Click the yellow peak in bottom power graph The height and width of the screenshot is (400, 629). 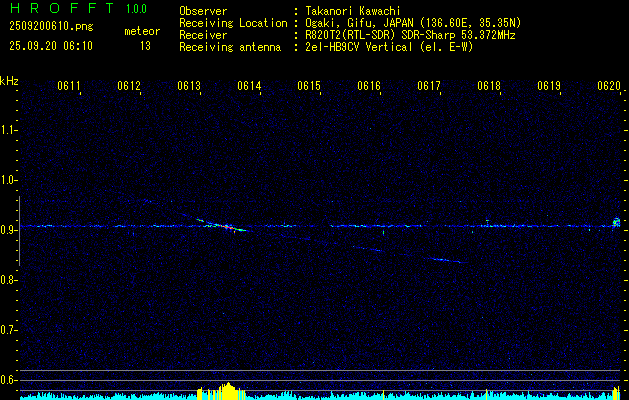tap(227, 390)
